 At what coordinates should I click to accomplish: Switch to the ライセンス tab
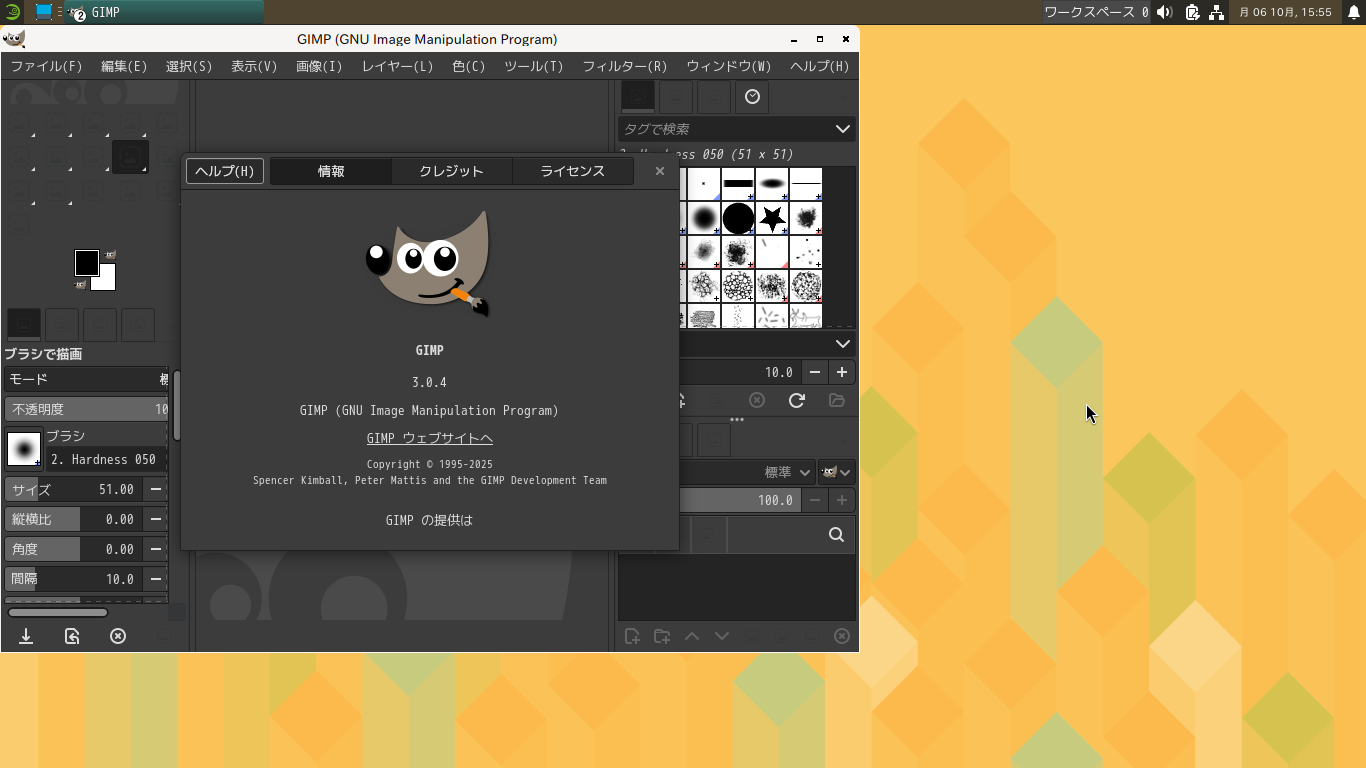pyautogui.click(x=573, y=171)
